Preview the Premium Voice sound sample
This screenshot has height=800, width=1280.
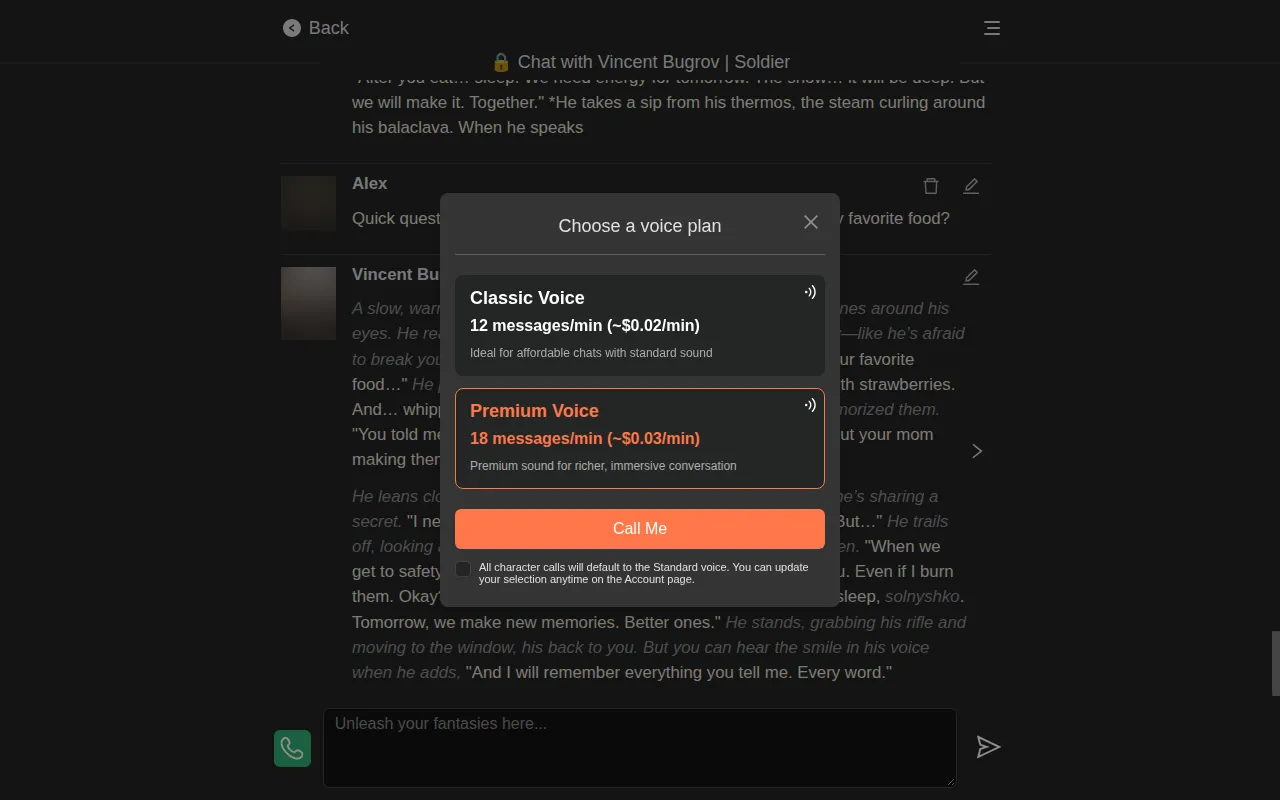810,405
